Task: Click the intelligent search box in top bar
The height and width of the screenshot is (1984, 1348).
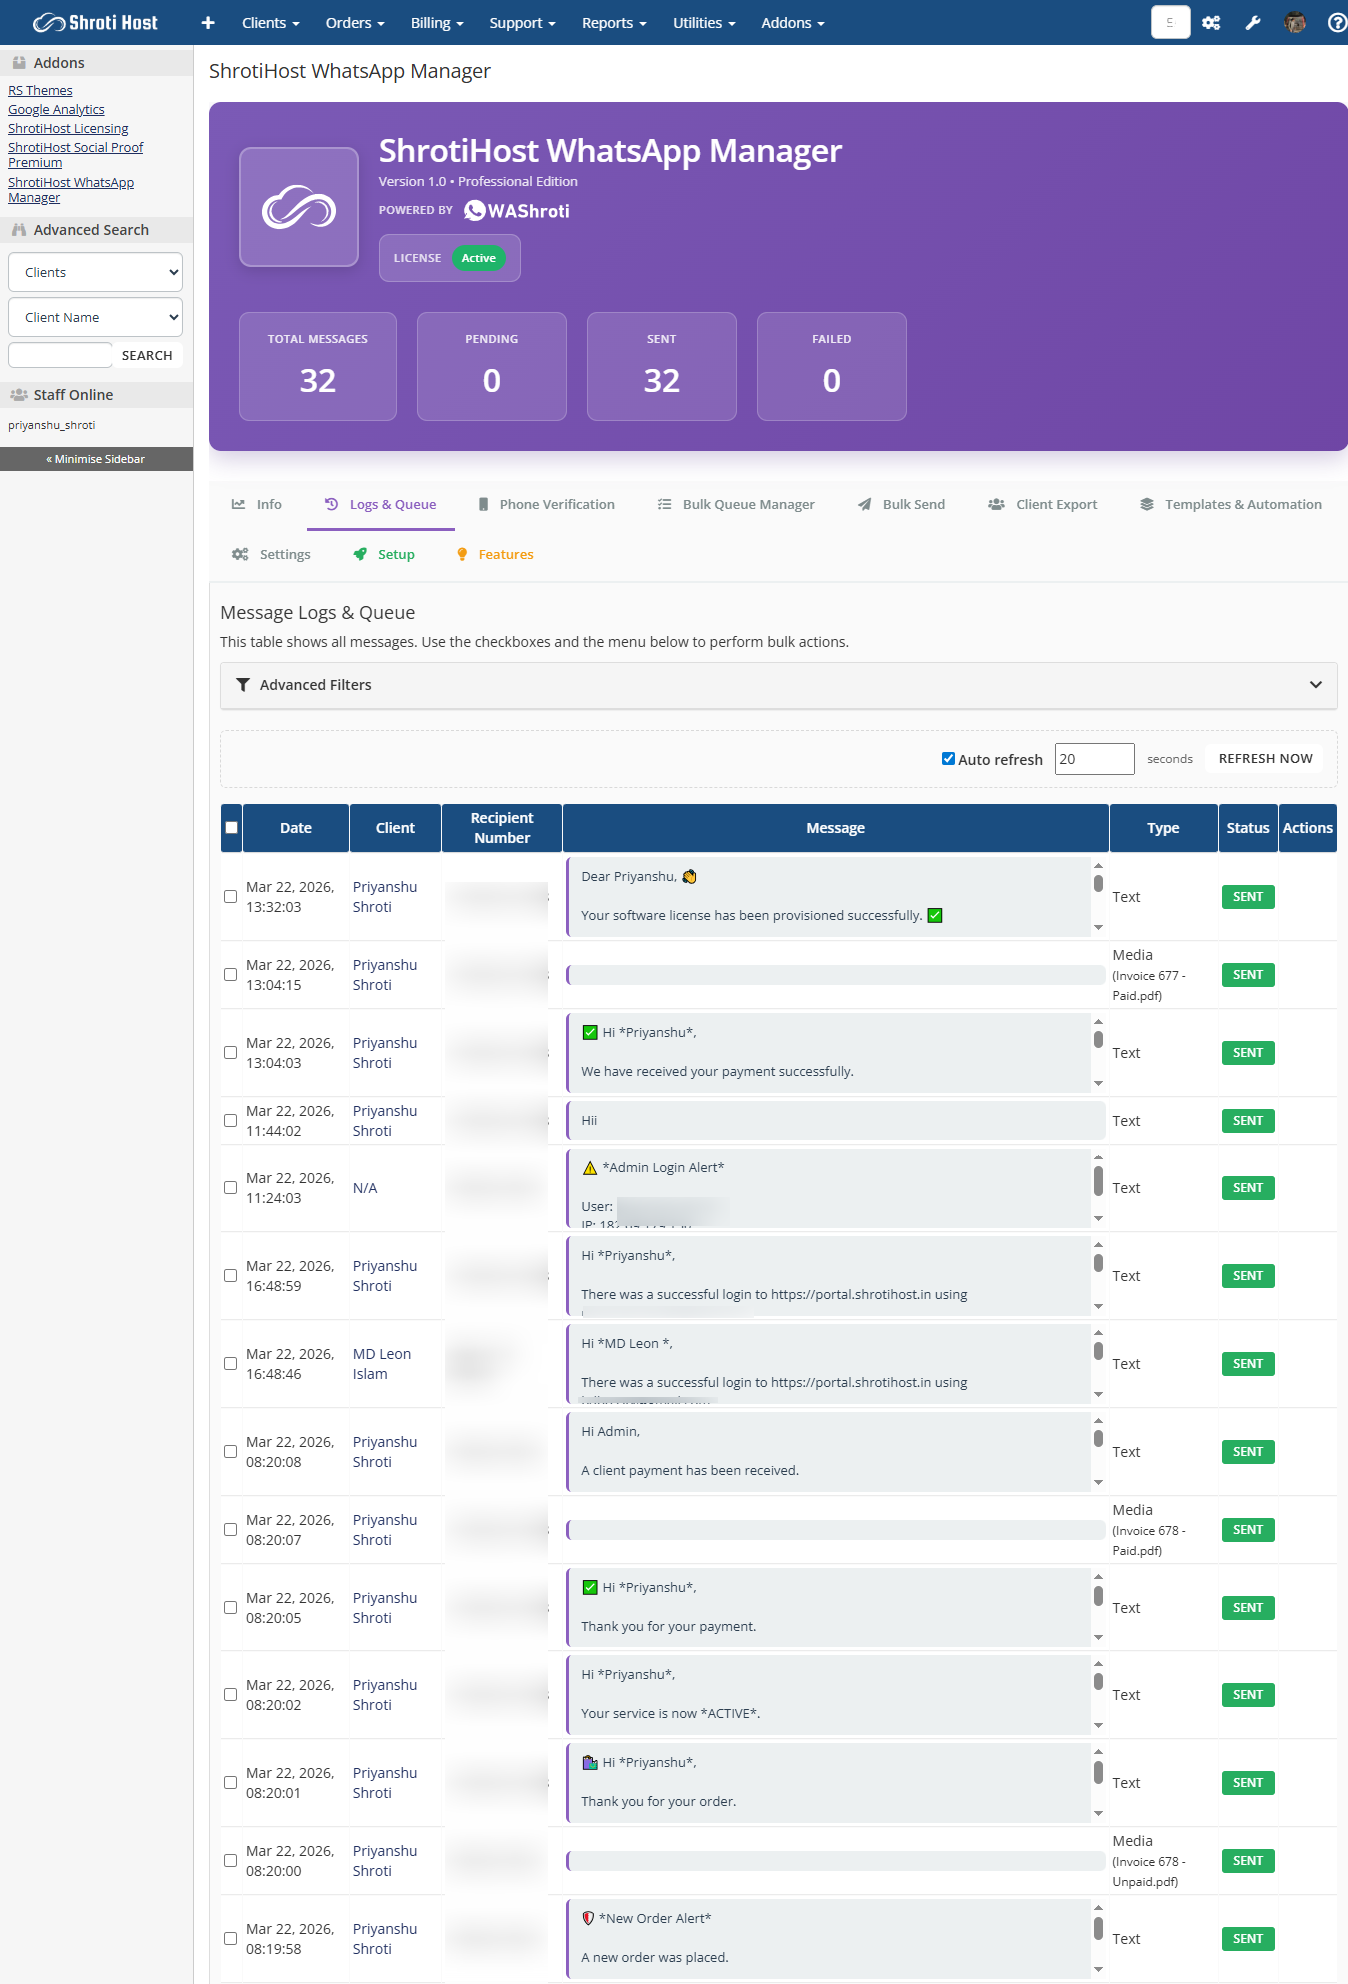Action: click(1170, 22)
